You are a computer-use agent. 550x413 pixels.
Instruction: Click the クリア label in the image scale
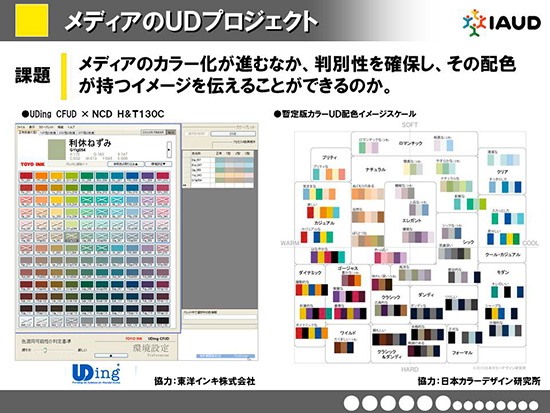point(502,172)
